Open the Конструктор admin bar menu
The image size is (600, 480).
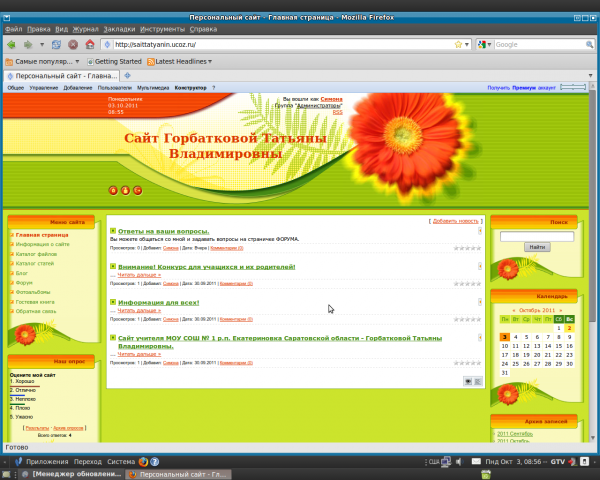coord(190,88)
